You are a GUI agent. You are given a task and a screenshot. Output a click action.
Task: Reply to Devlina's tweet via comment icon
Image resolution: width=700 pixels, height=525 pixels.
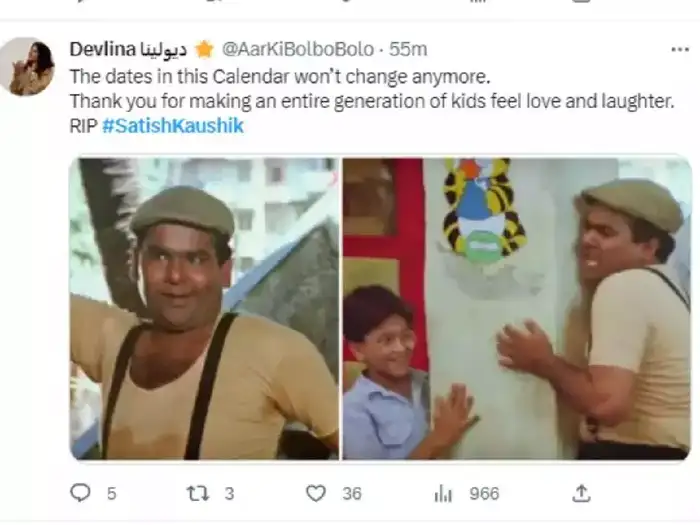[x=81, y=493]
